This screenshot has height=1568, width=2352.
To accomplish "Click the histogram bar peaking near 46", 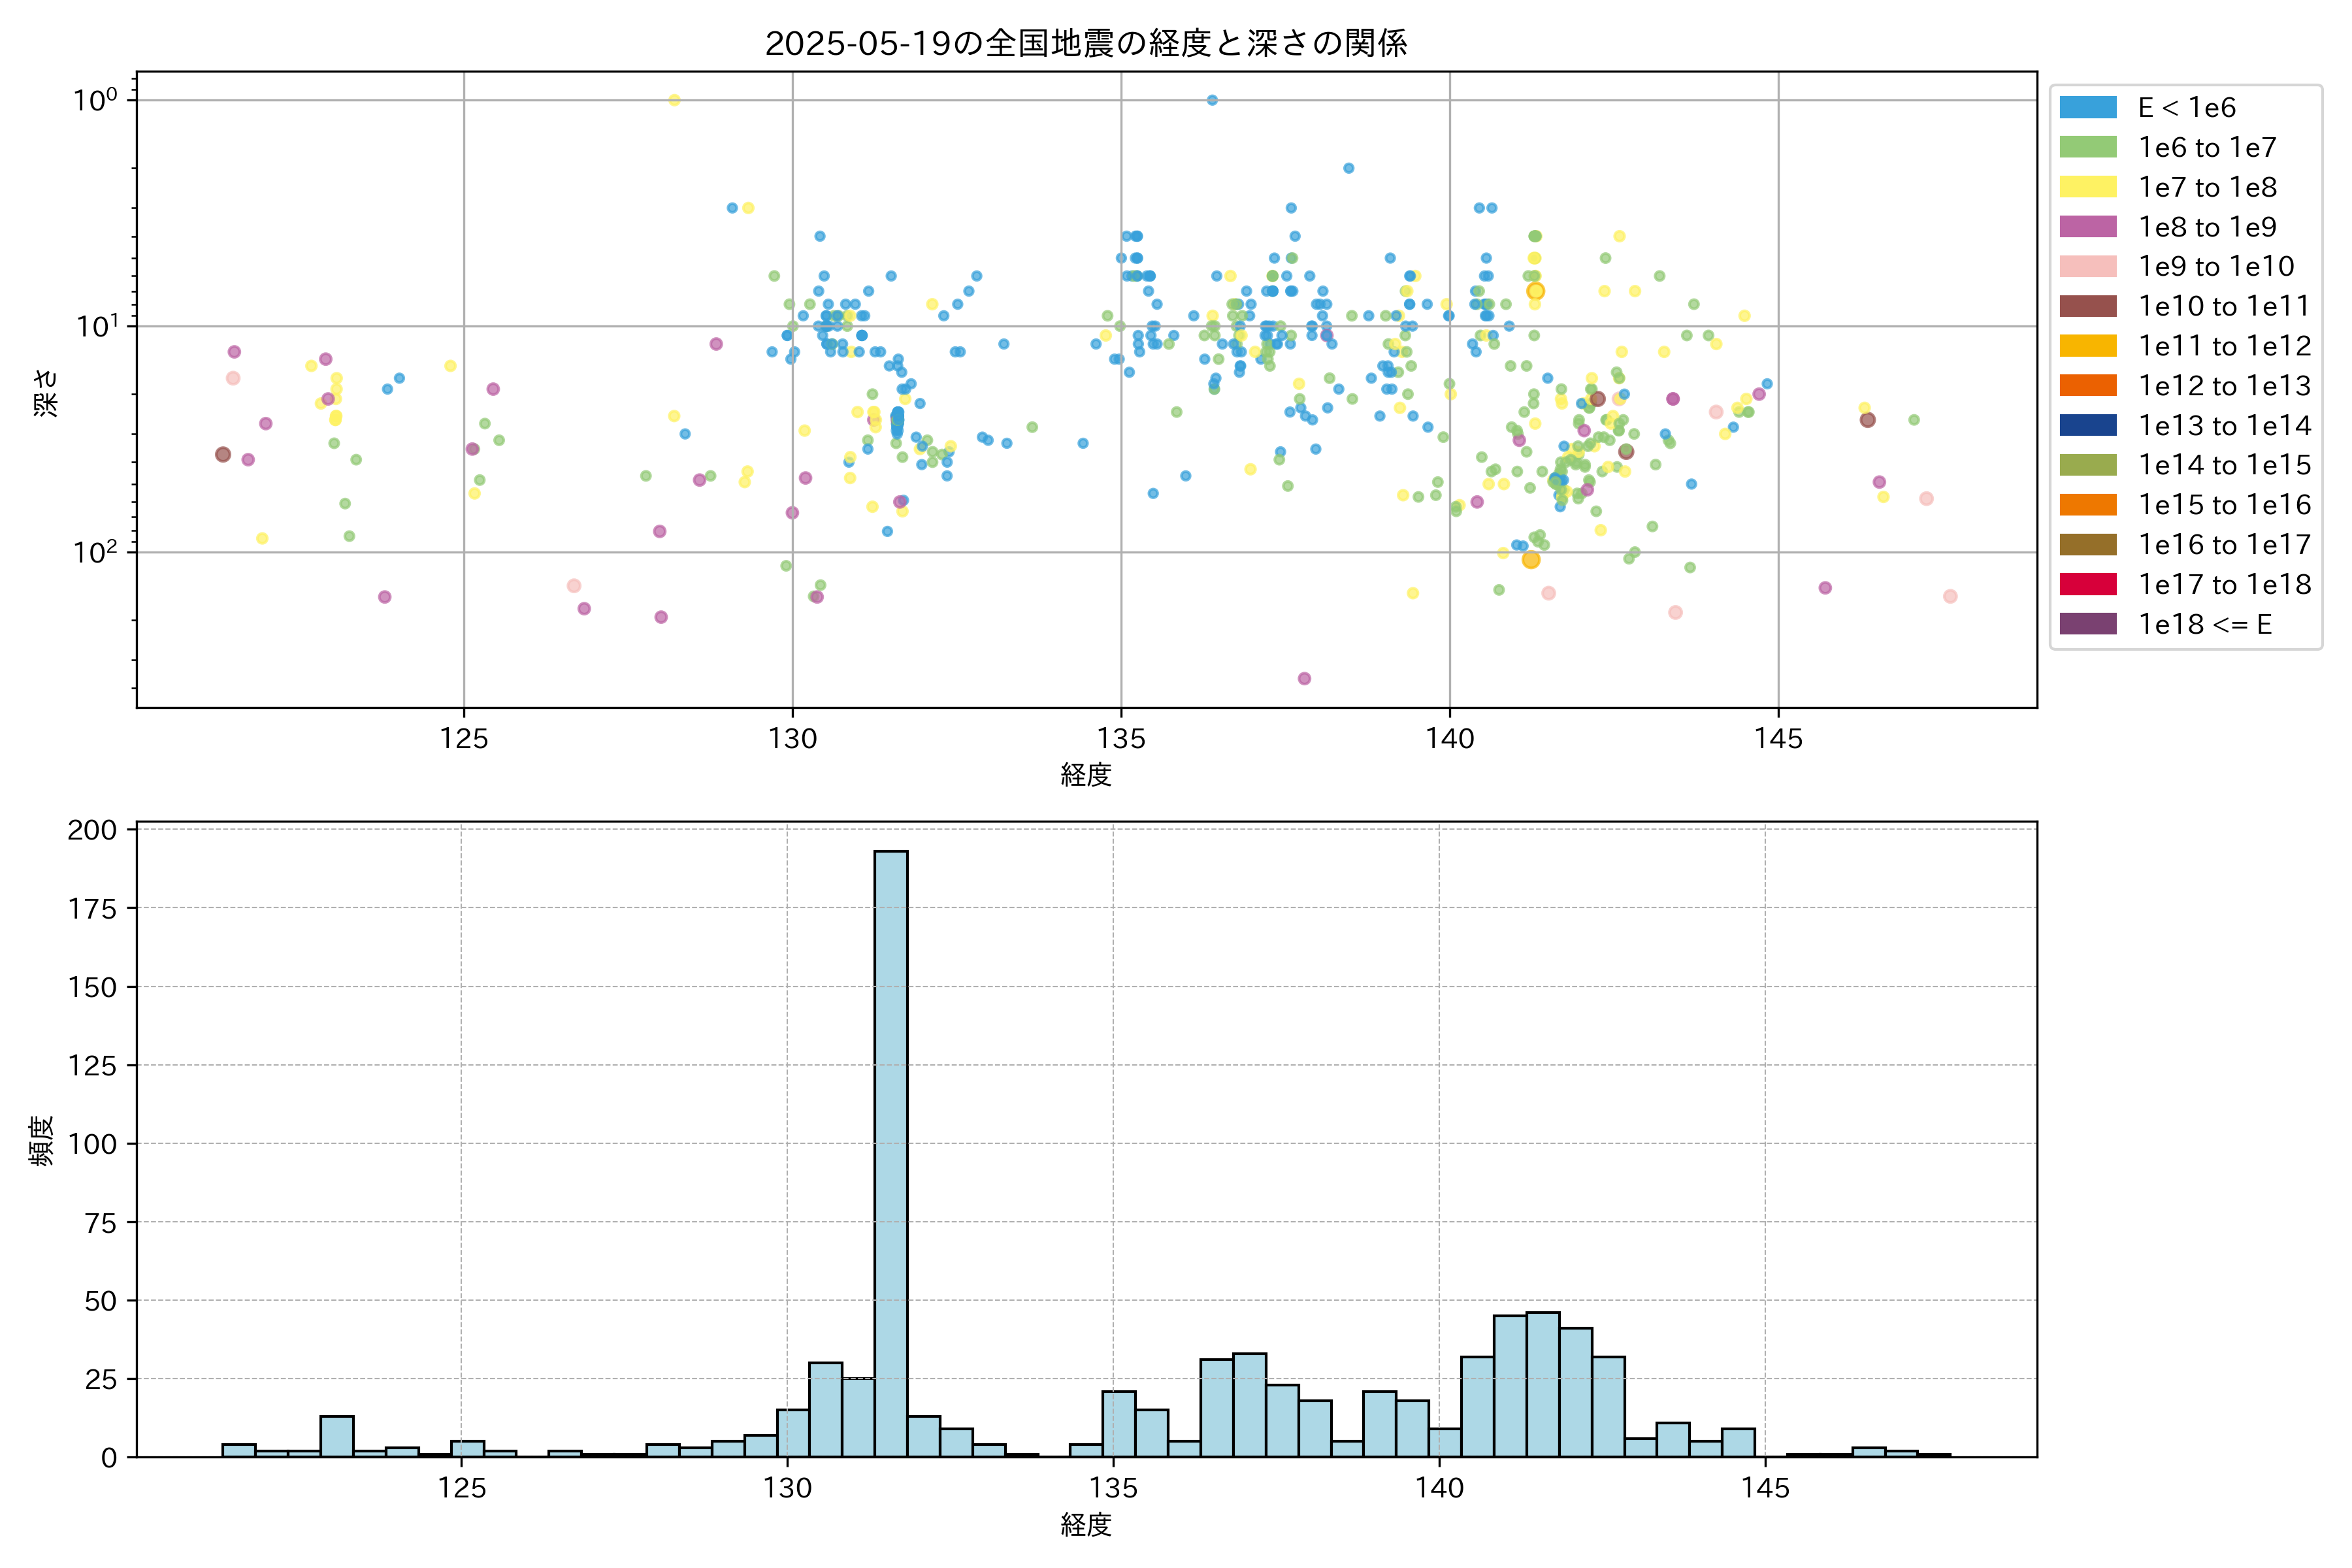I will pos(1543,1385).
